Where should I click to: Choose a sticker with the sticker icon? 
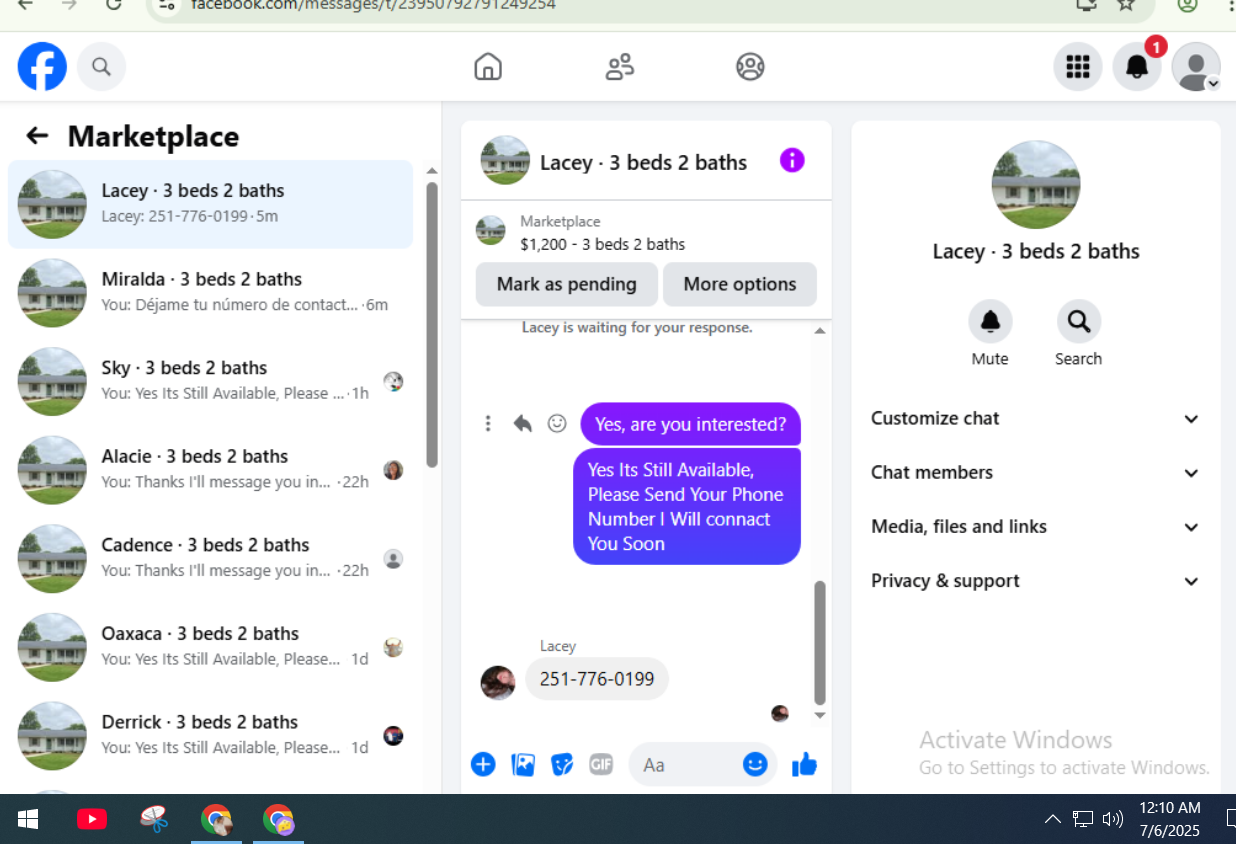tap(562, 765)
